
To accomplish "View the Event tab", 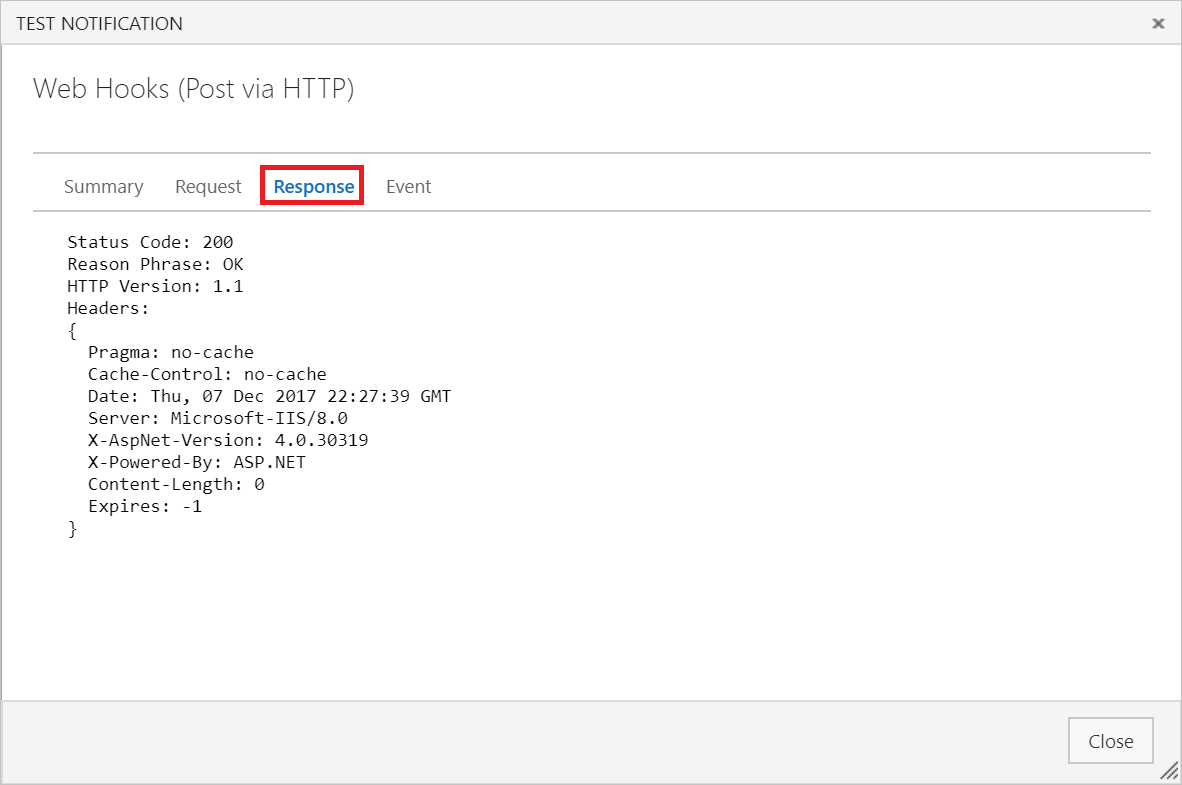I will click(408, 186).
